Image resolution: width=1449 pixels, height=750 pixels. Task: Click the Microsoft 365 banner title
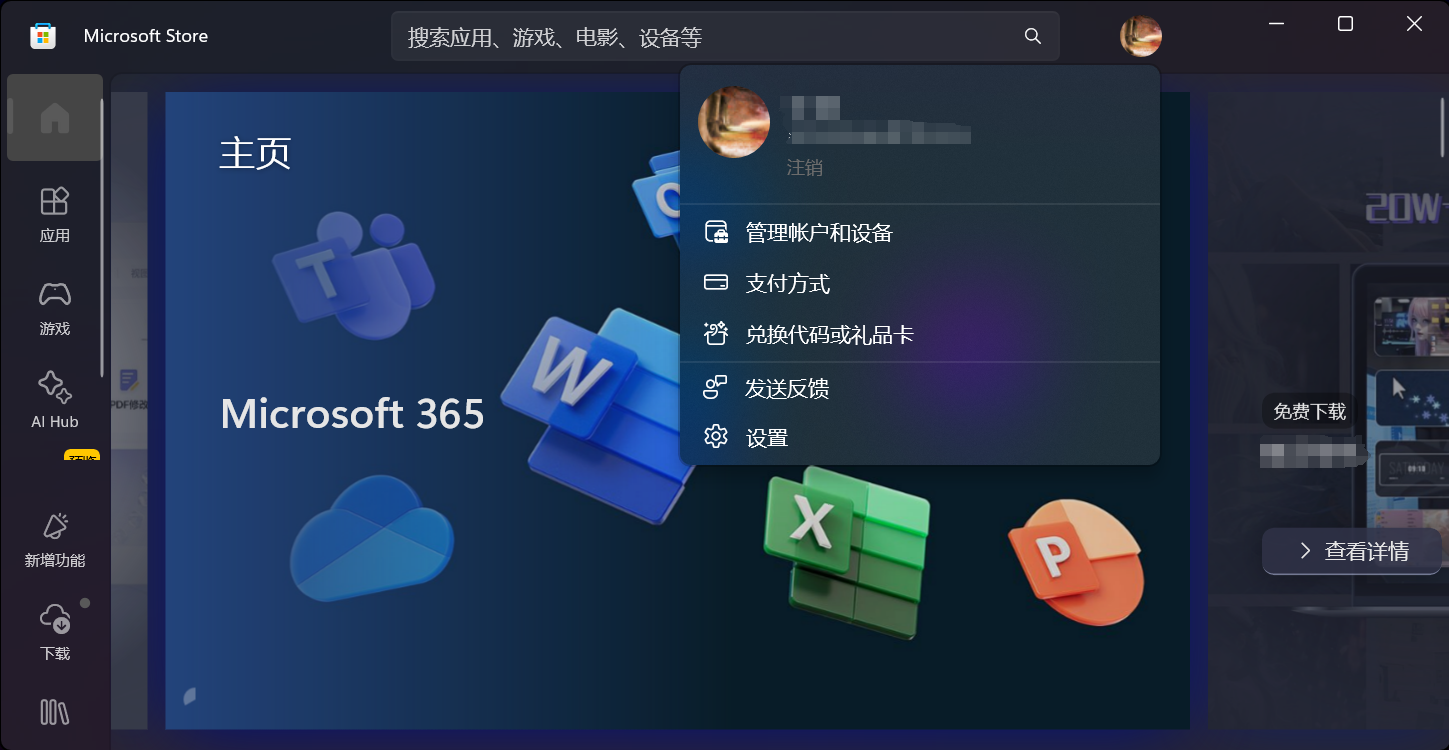[352, 414]
